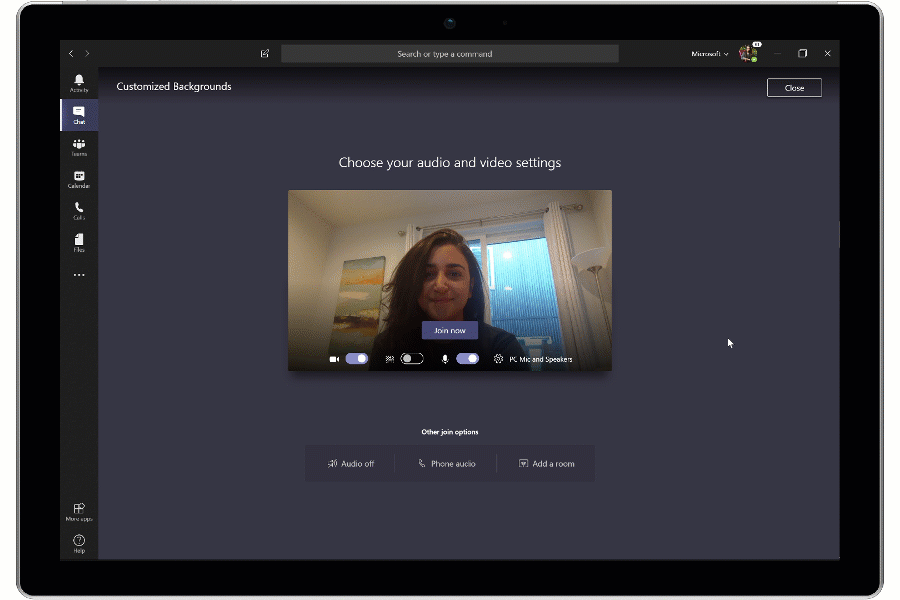Select the Calls icon
The height and width of the screenshot is (600, 900).
point(79,209)
